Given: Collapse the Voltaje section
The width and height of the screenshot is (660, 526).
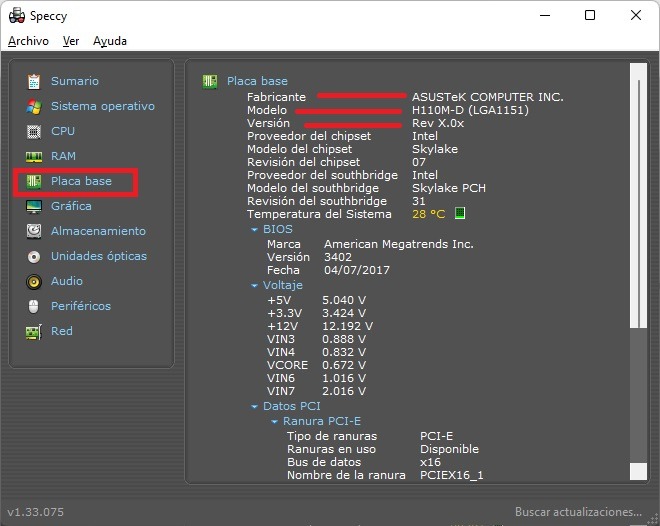Looking at the screenshot, I should click(254, 286).
